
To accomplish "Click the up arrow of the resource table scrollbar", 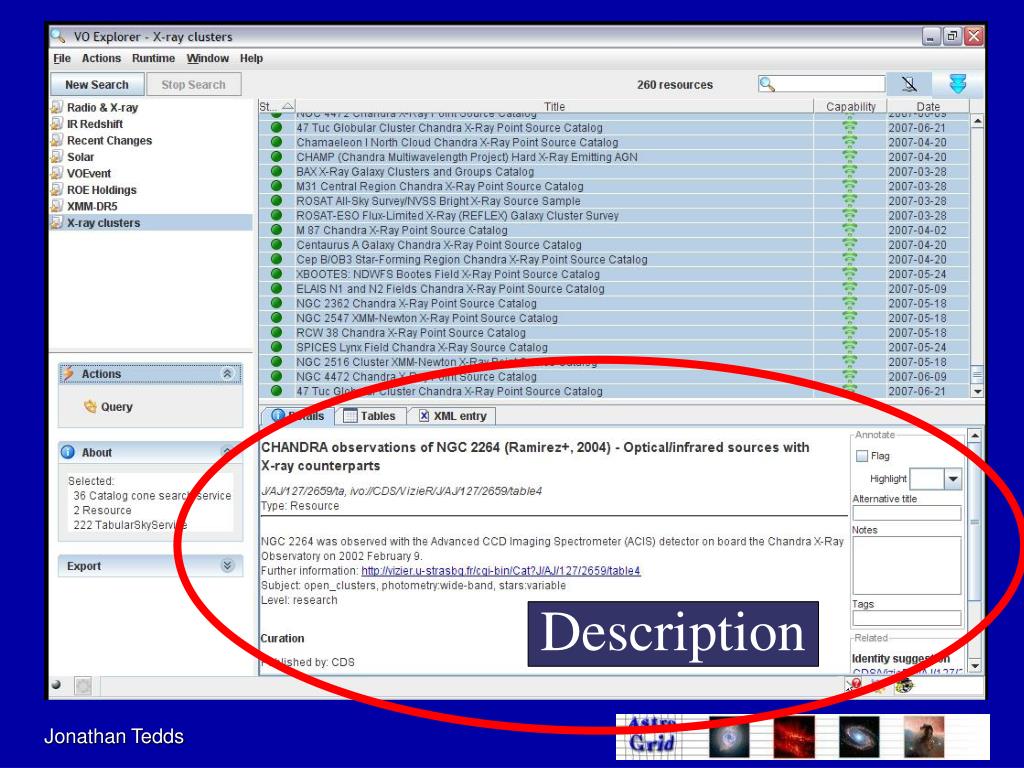I will (977, 121).
